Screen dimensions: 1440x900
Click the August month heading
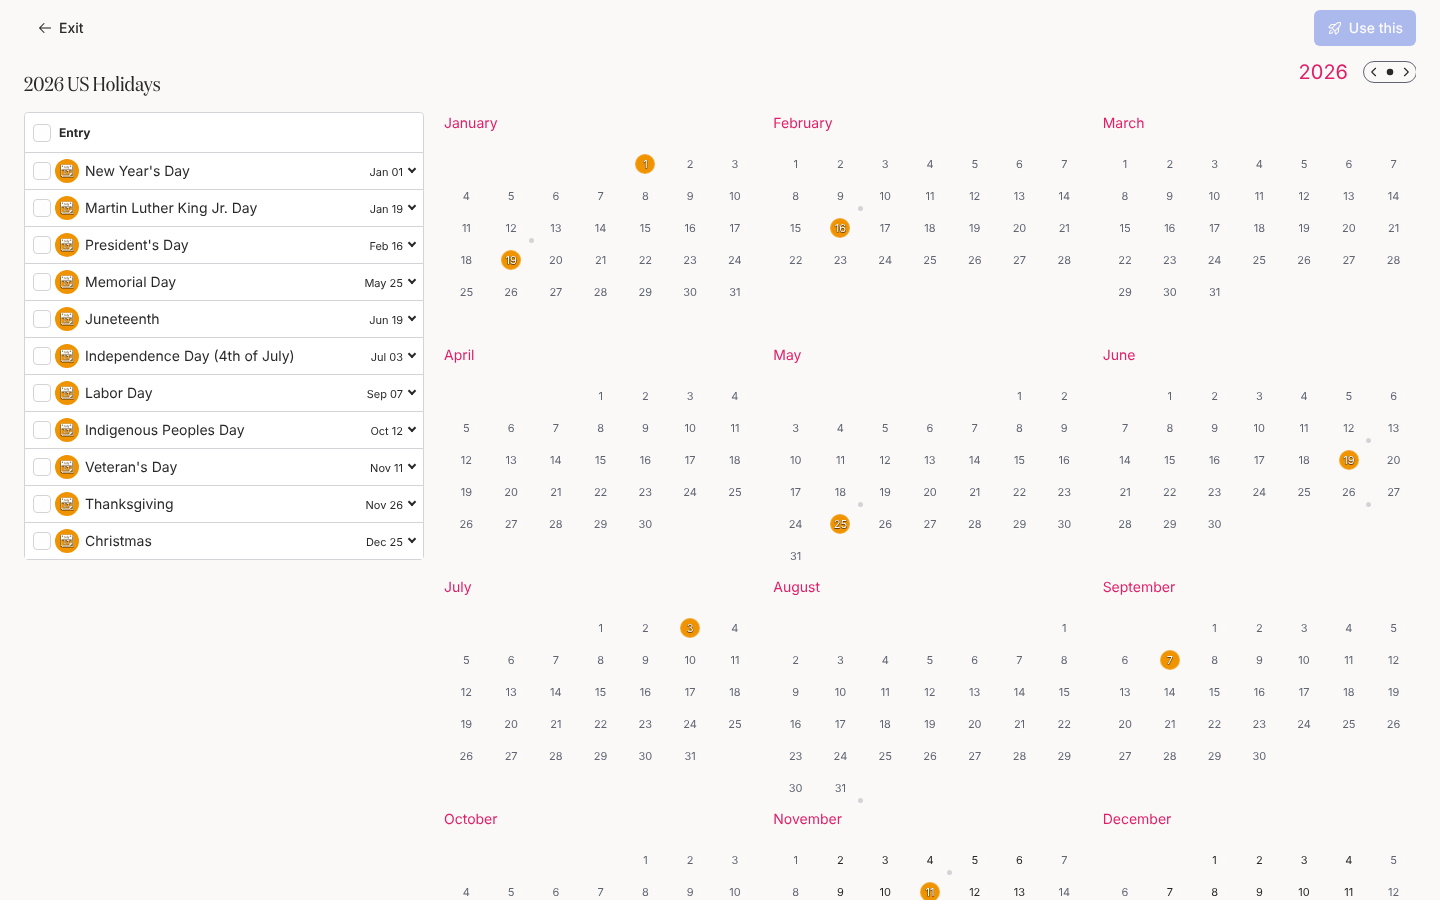[x=796, y=587]
